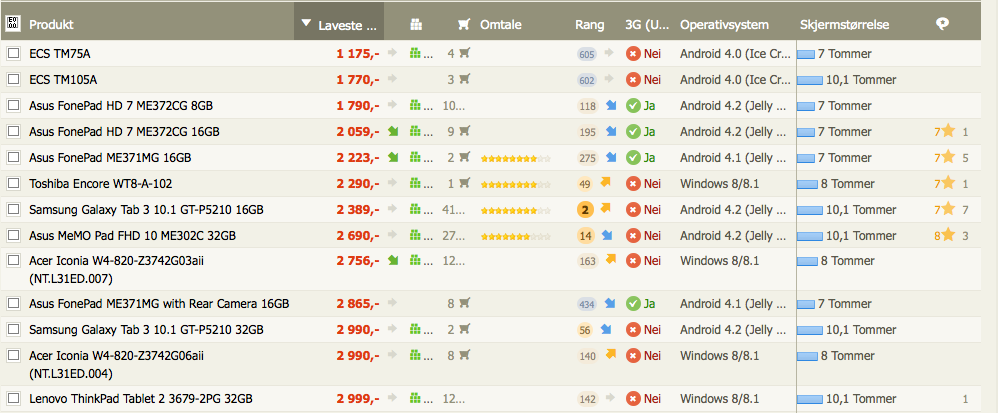998x413 pixels.
Task: Click cart icon in Acer Iconia G06aii row
Action: [465, 354]
